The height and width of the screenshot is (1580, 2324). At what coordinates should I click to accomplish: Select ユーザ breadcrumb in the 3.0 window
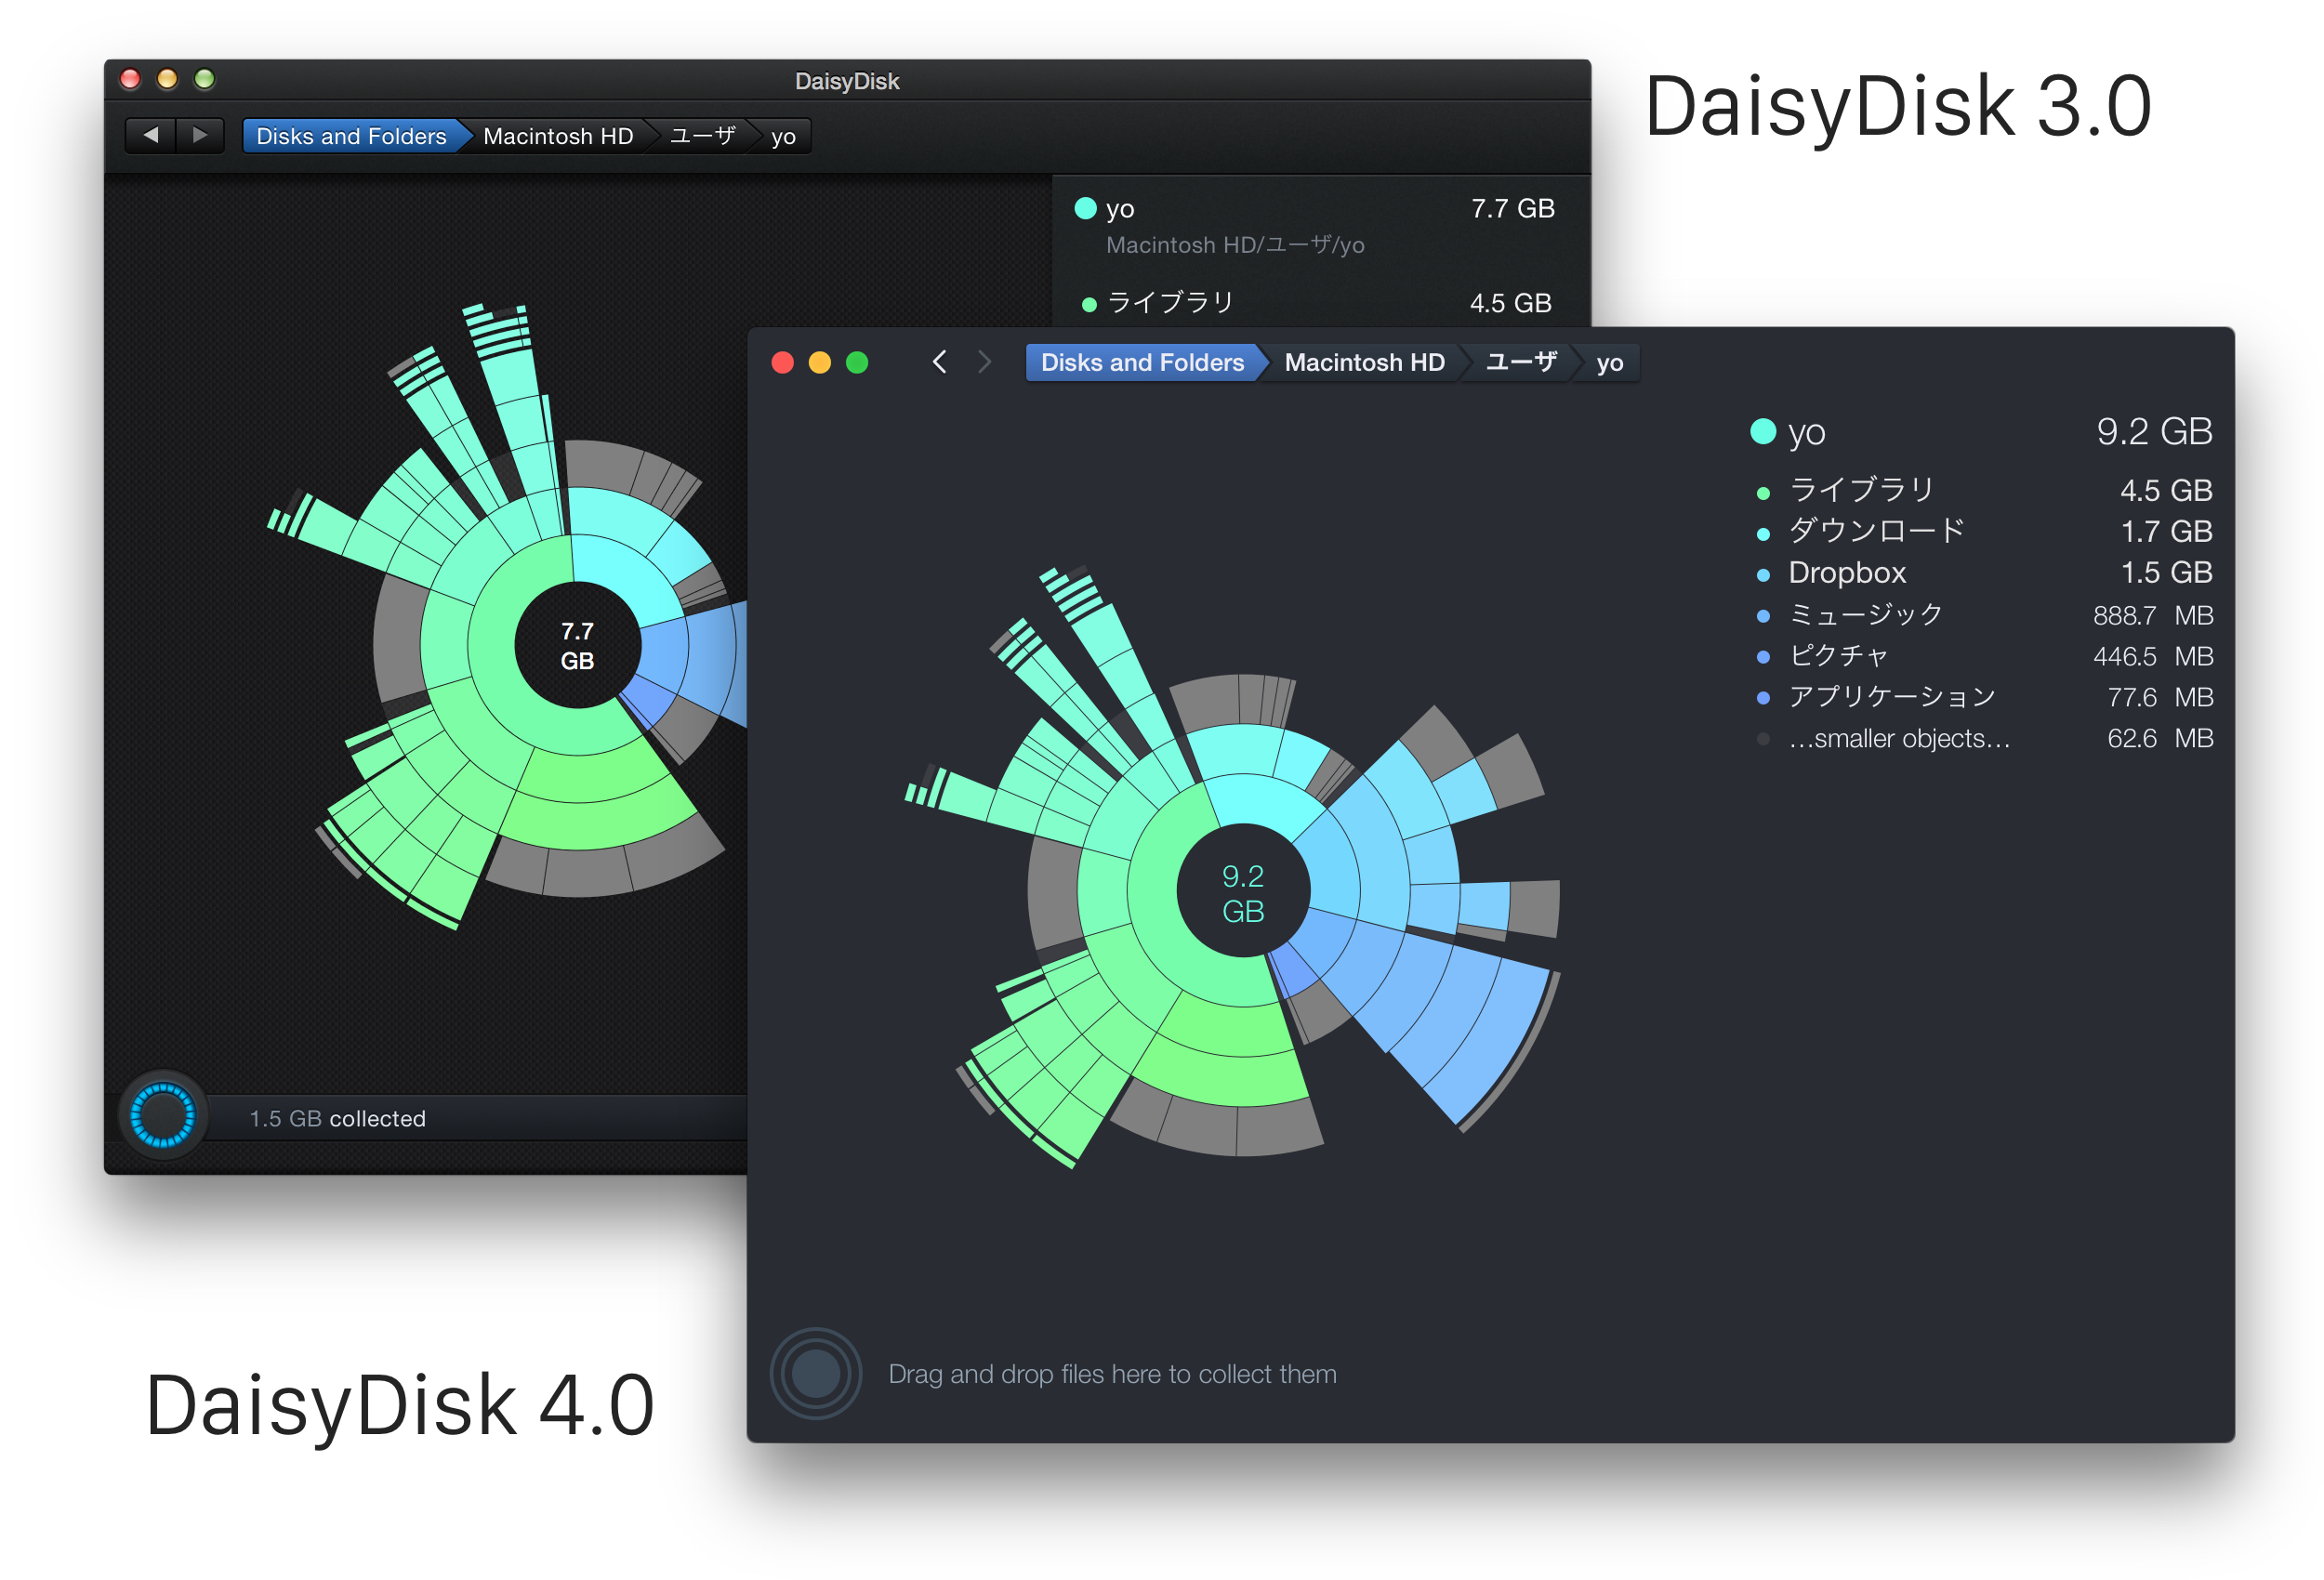[x=703, y=136]
